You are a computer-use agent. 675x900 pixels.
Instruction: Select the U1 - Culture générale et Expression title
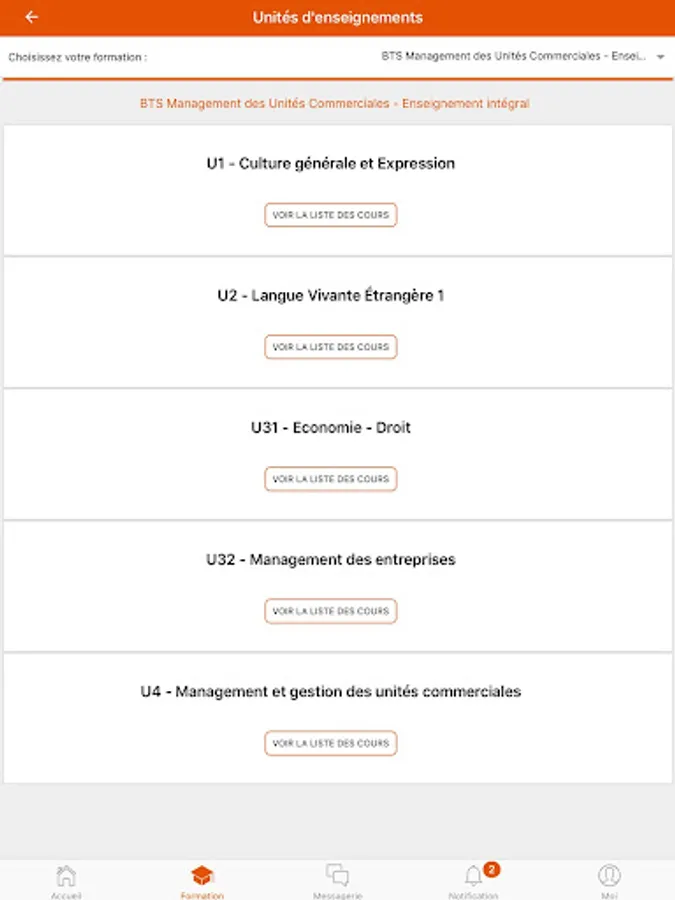tap(331, 163)
